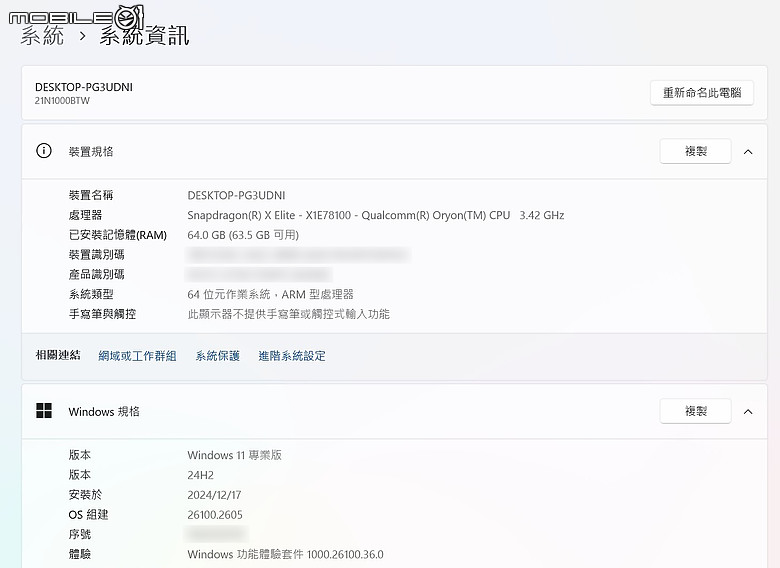Select the Windows 11 專業版 edition value
780x568 pixels.
click(x=234, y=455)
